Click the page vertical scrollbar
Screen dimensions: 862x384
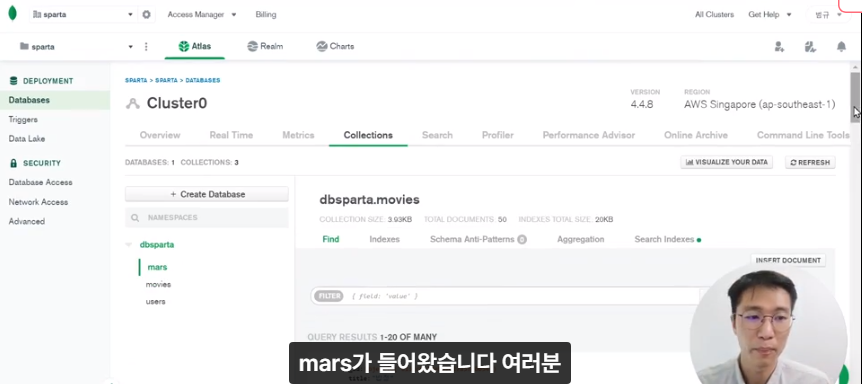tap(855, 96)
